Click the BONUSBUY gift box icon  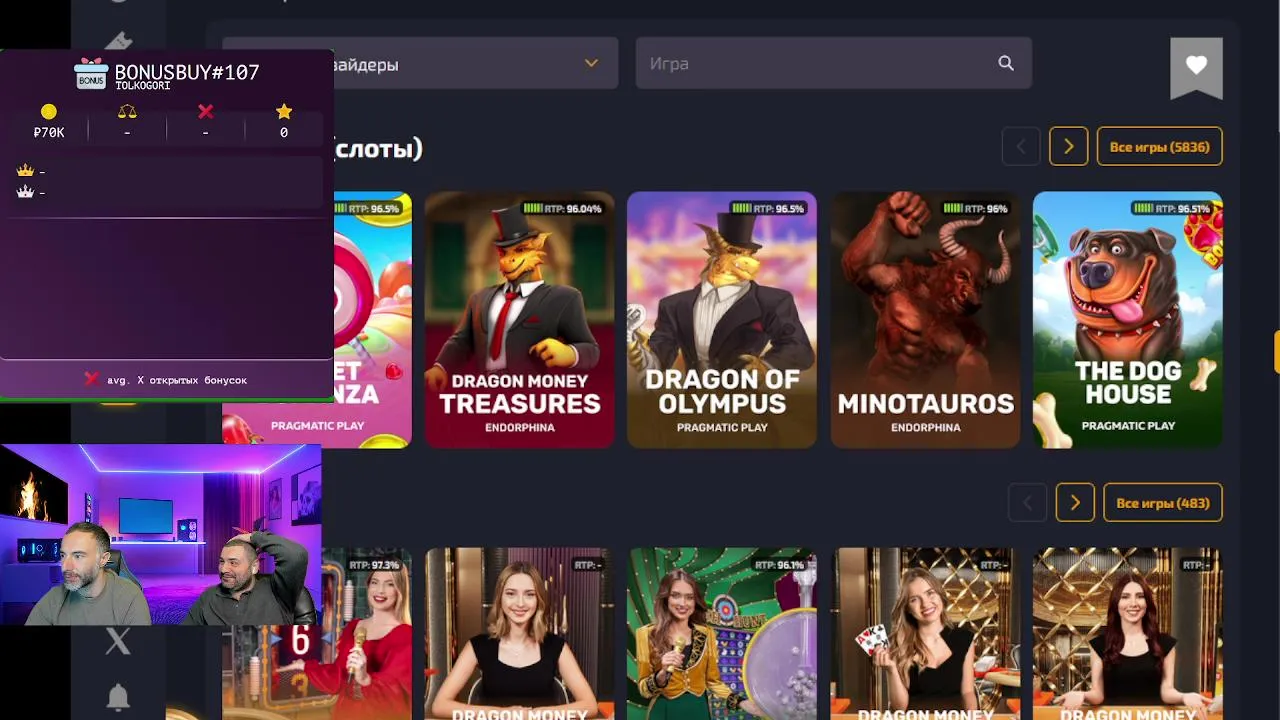pos(91,74)
